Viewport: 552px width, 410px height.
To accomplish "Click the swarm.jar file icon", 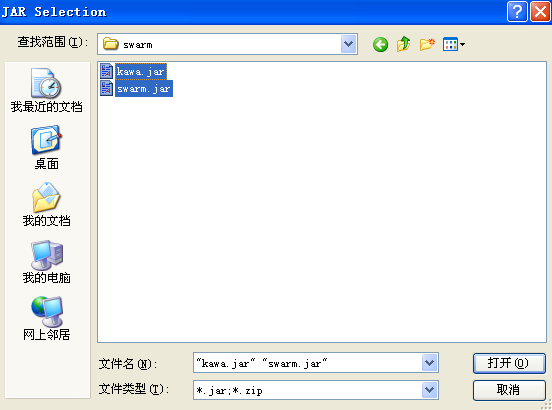I will pos(106,88).
